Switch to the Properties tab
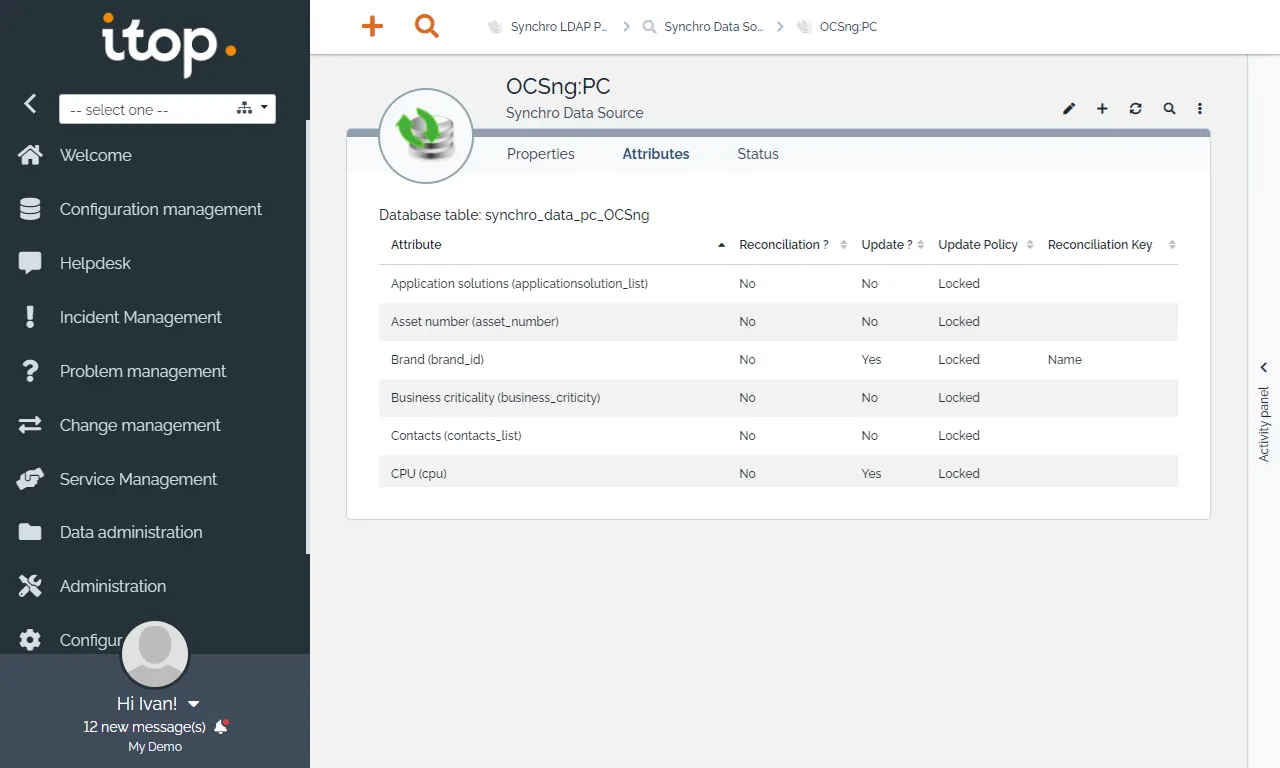Viewport: 1280px width, 768px height. [541, 154]
